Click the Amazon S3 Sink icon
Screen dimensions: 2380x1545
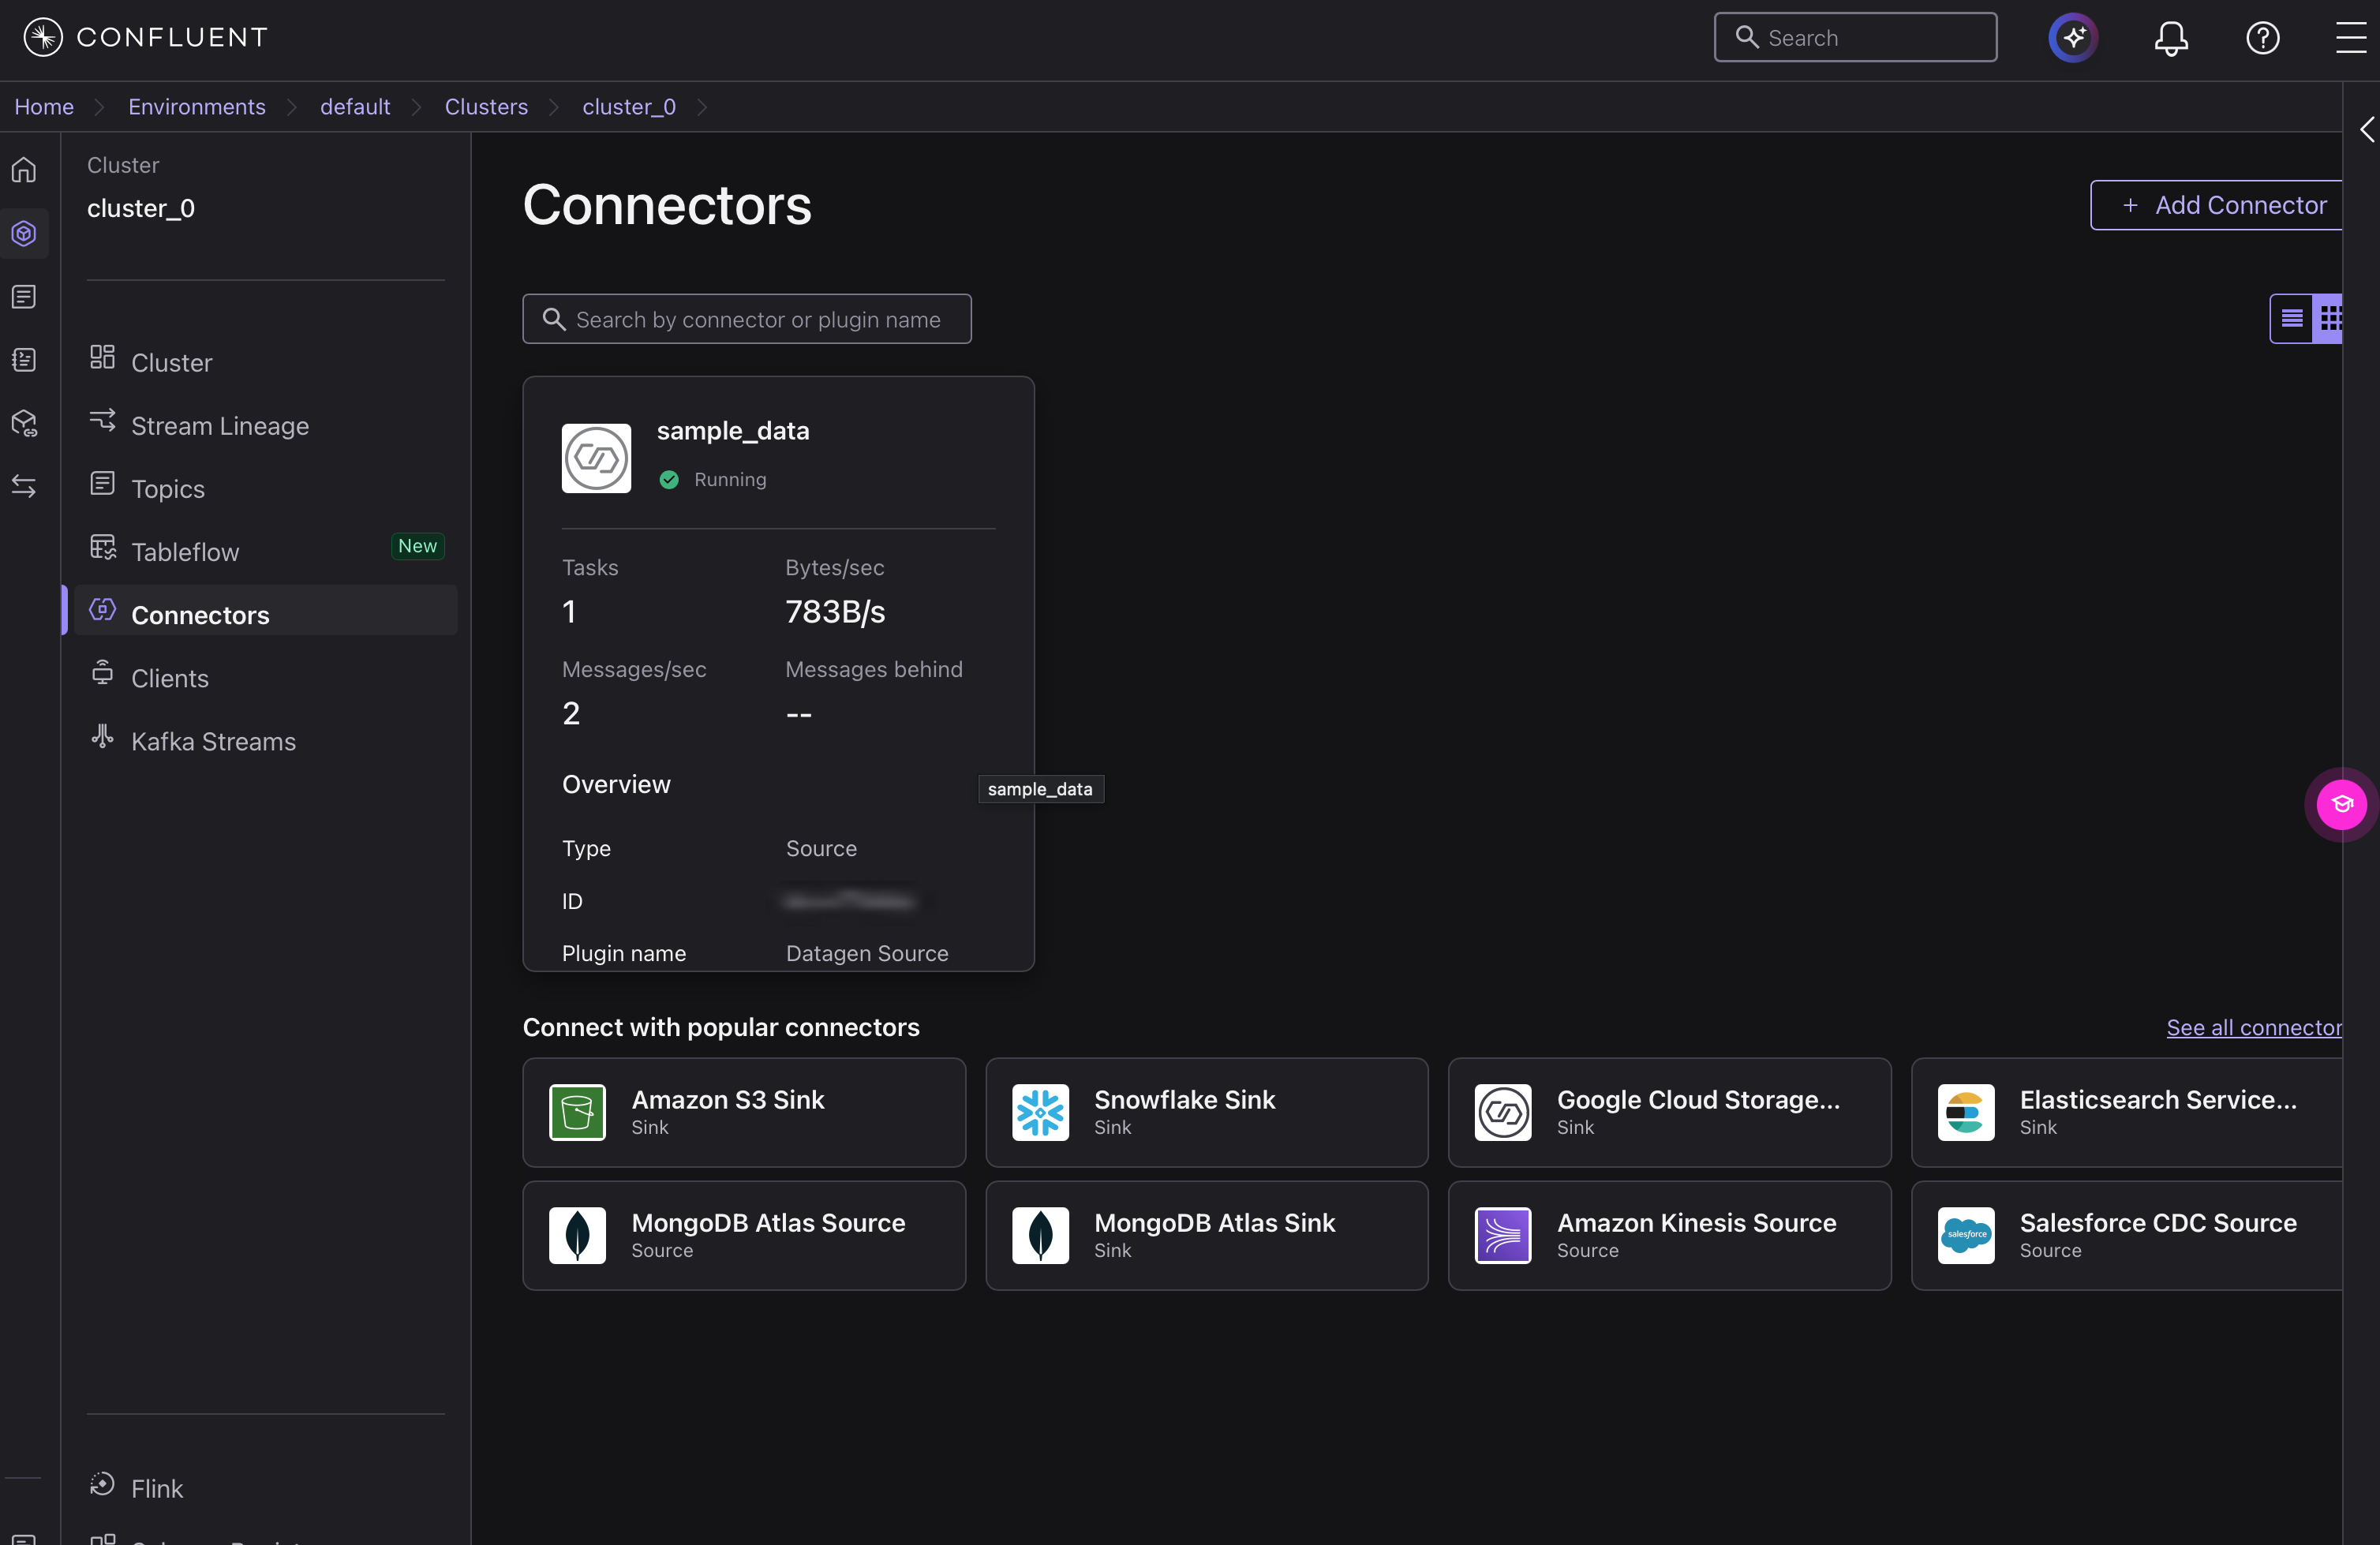point(577,1112)
